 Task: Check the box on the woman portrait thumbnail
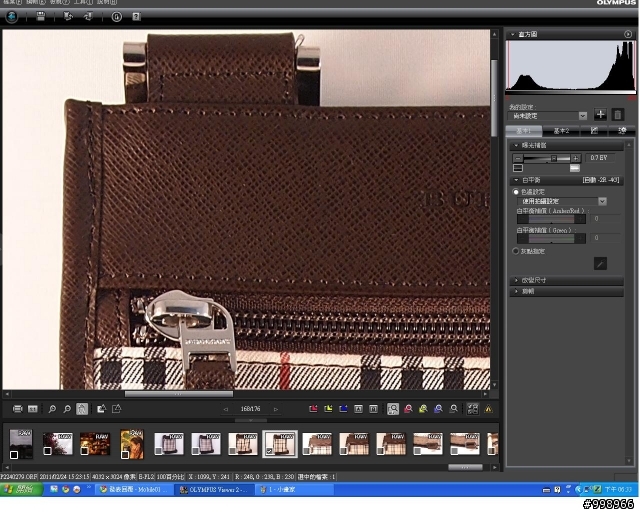pos(125,454)
